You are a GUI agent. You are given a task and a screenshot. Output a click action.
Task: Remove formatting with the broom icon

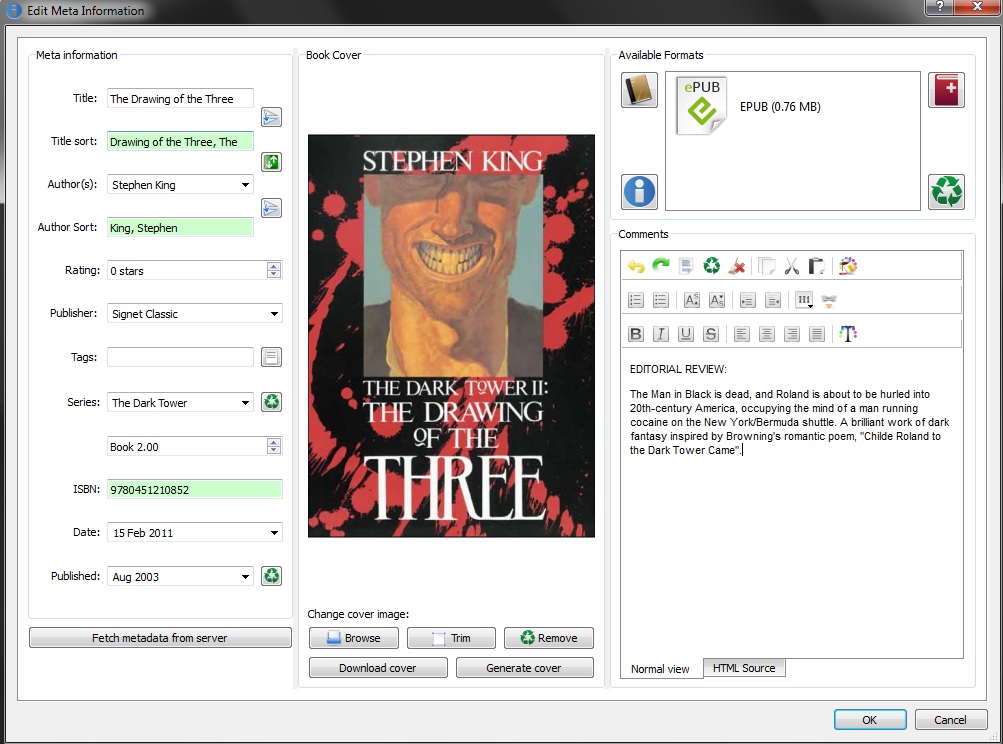(736, 266)
